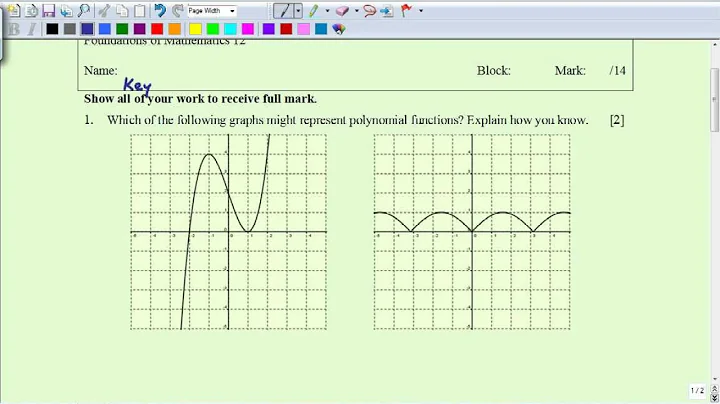Click the Save floppy disk icon
The width and height of the screenshot is (720, 404).
48,11
